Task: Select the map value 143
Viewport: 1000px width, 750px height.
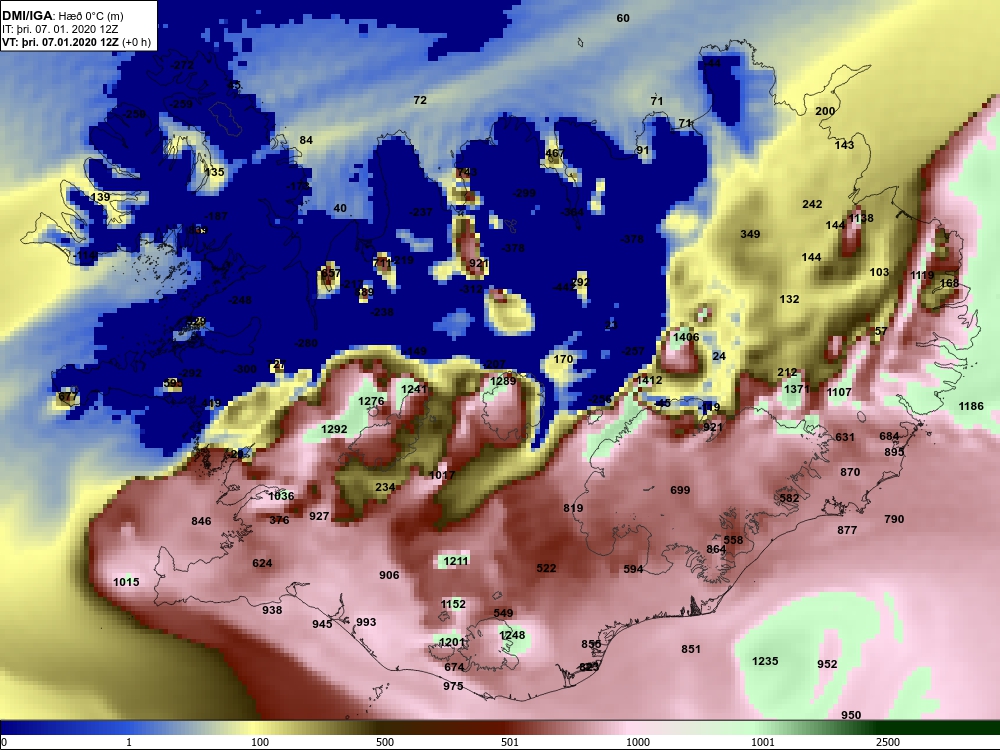Action: [x=844, y=145]
